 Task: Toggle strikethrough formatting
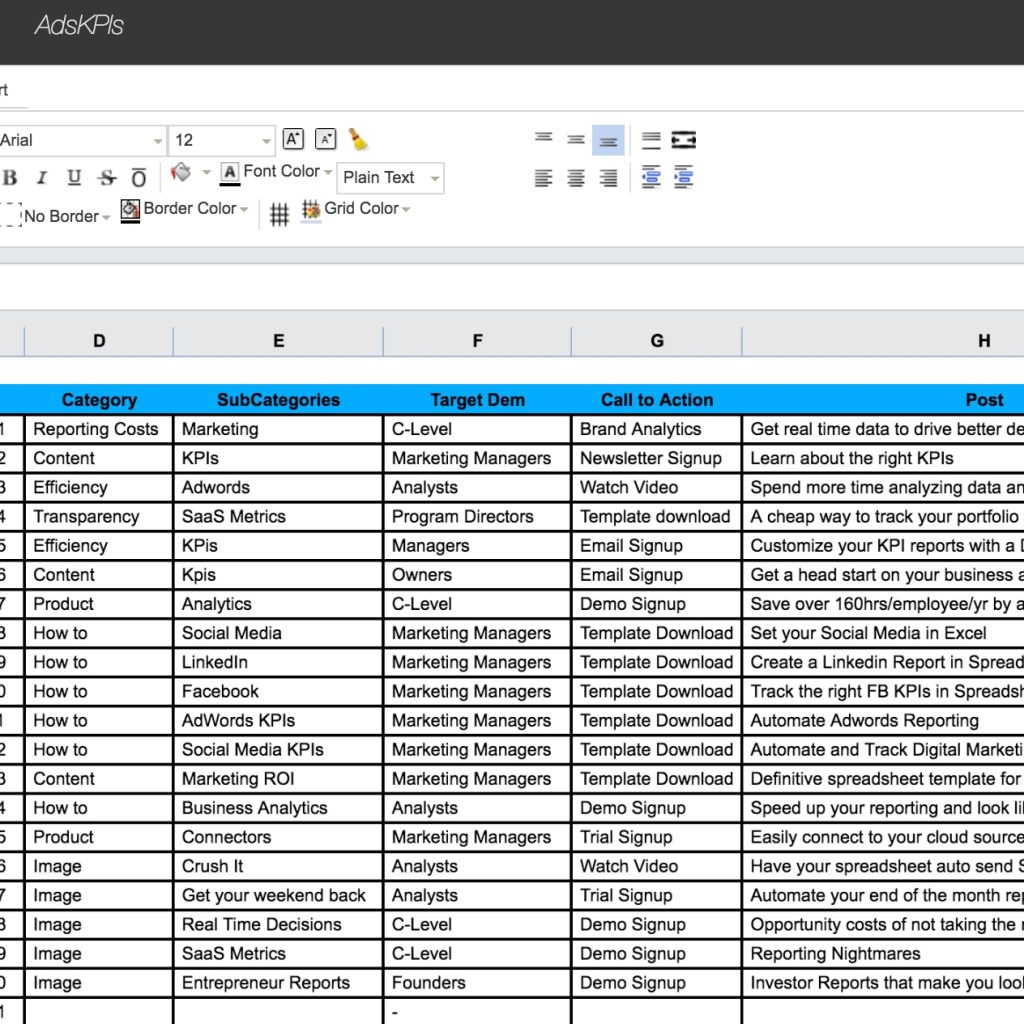[107, 178]
